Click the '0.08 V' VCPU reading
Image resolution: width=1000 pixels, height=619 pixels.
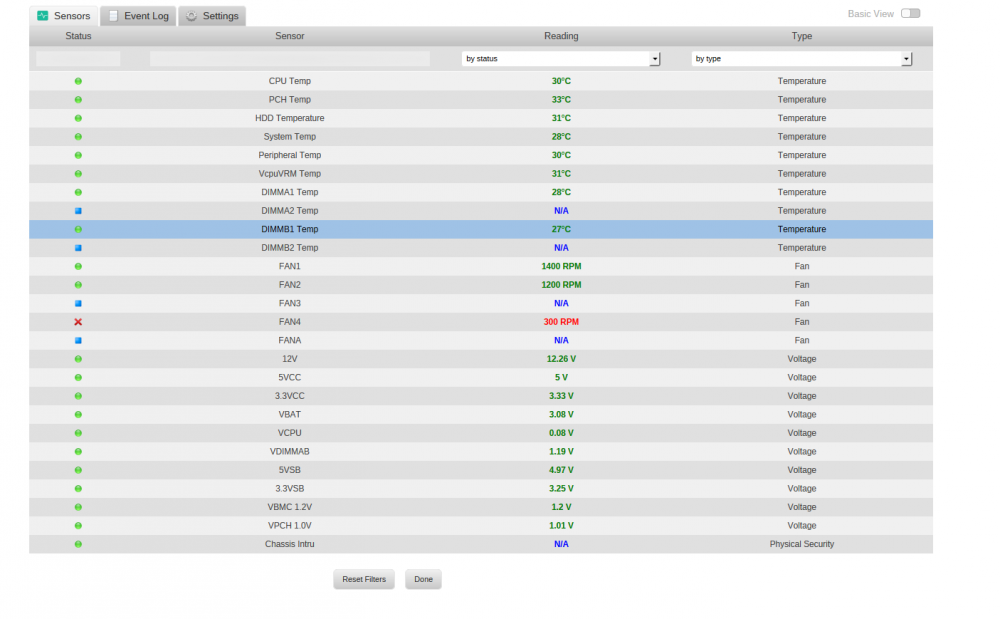point(561,433)
